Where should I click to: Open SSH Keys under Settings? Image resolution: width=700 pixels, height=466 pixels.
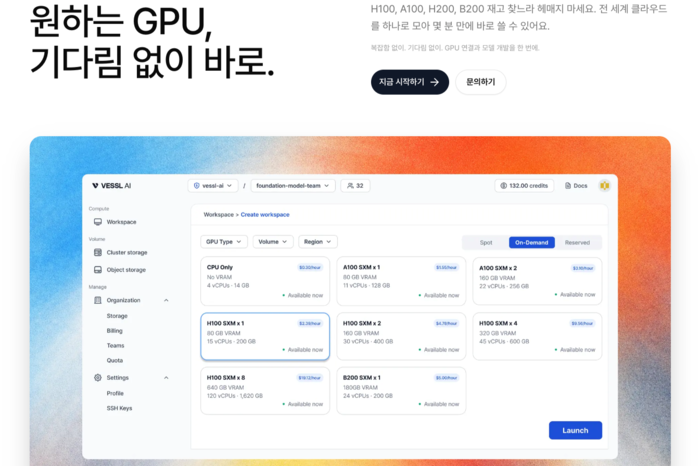click(x=119, y=408)
